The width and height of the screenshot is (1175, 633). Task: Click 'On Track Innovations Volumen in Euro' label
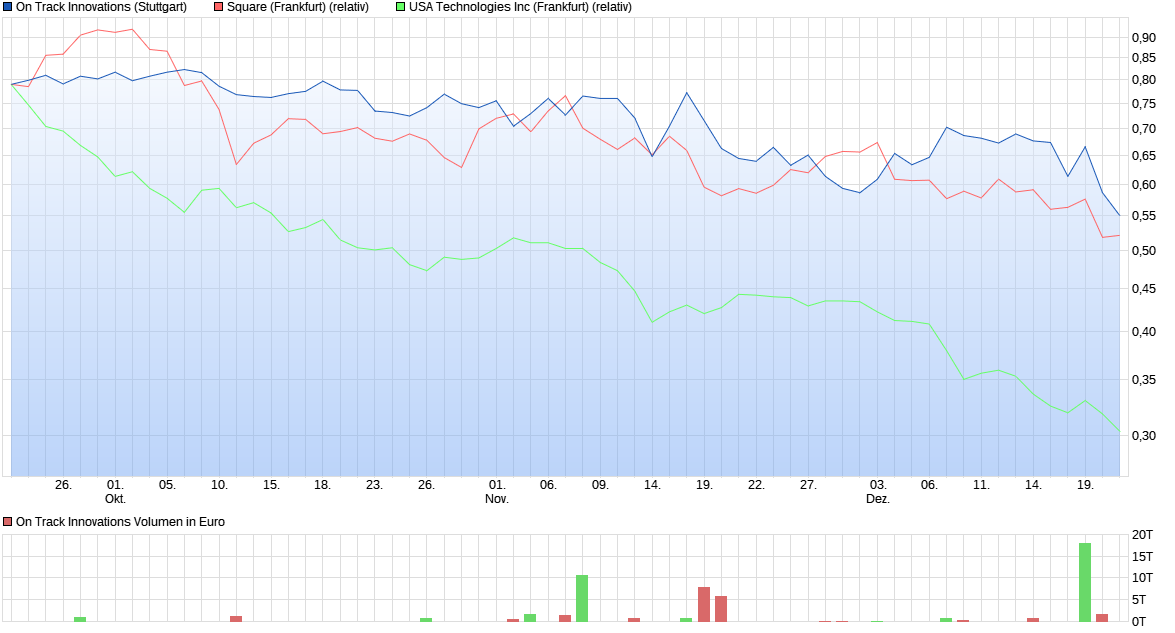click(120, 521)
